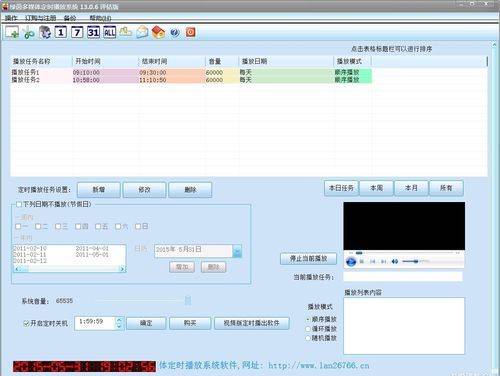Check the weekday 一 (Monday) checkbox

[x=18, y=227]
